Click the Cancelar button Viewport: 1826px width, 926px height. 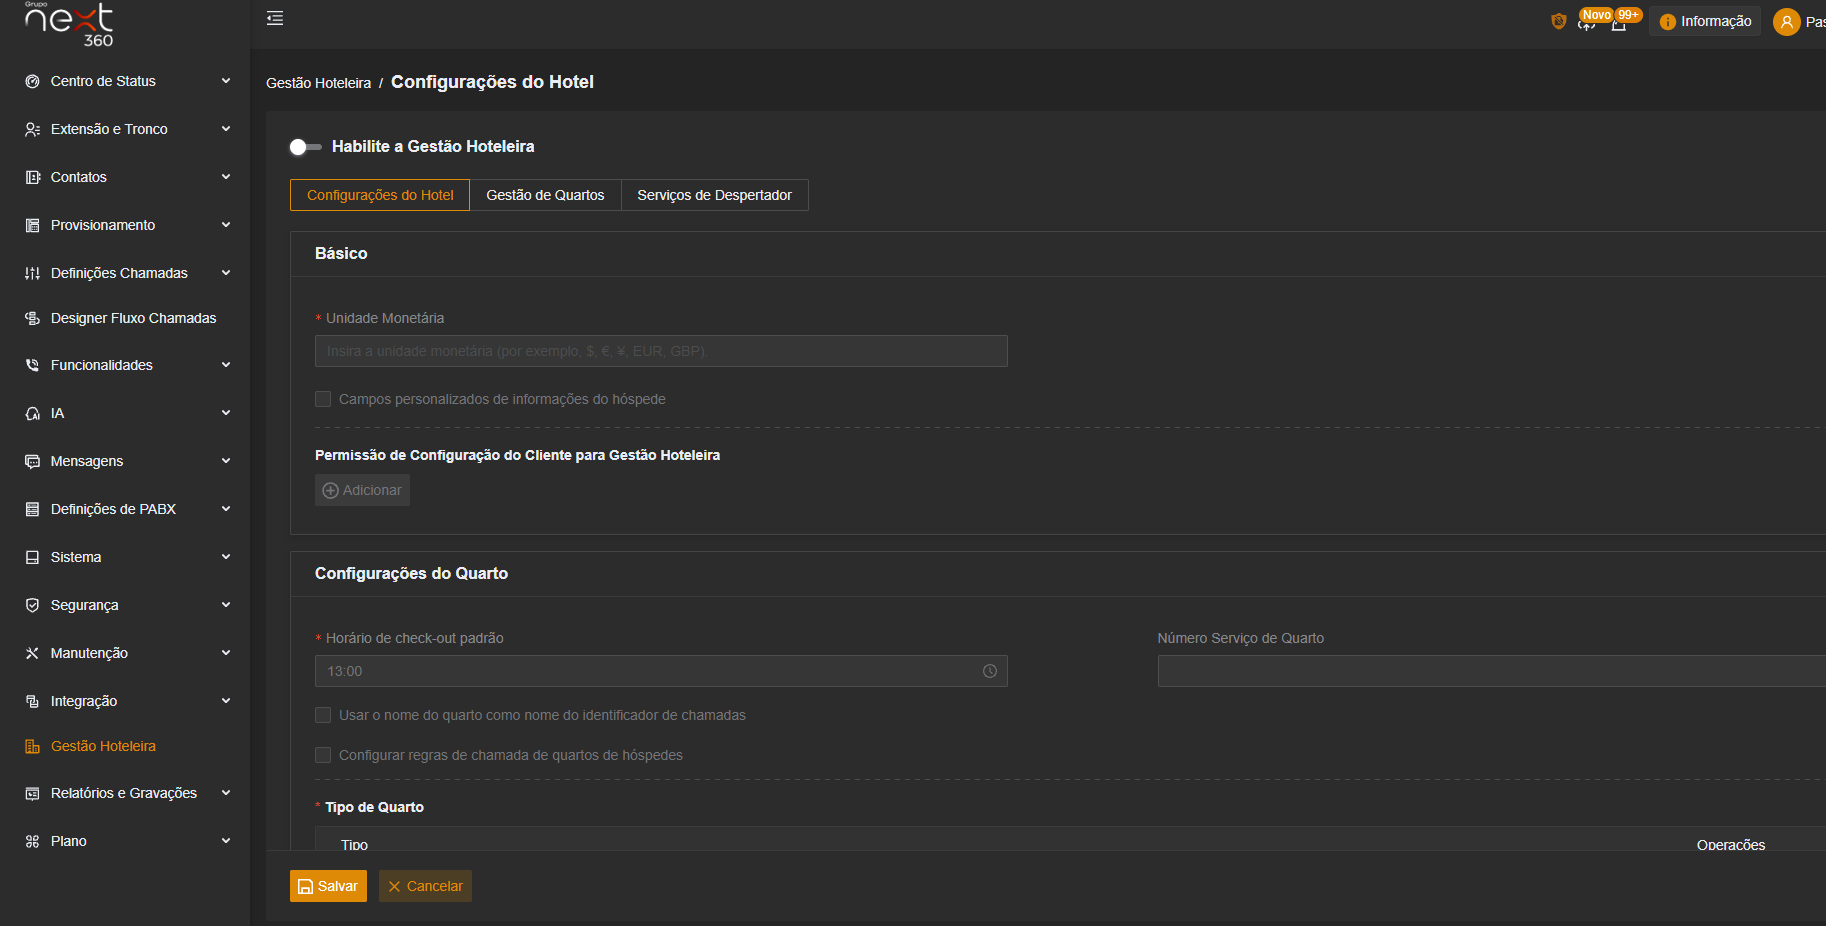click(425, 886)
